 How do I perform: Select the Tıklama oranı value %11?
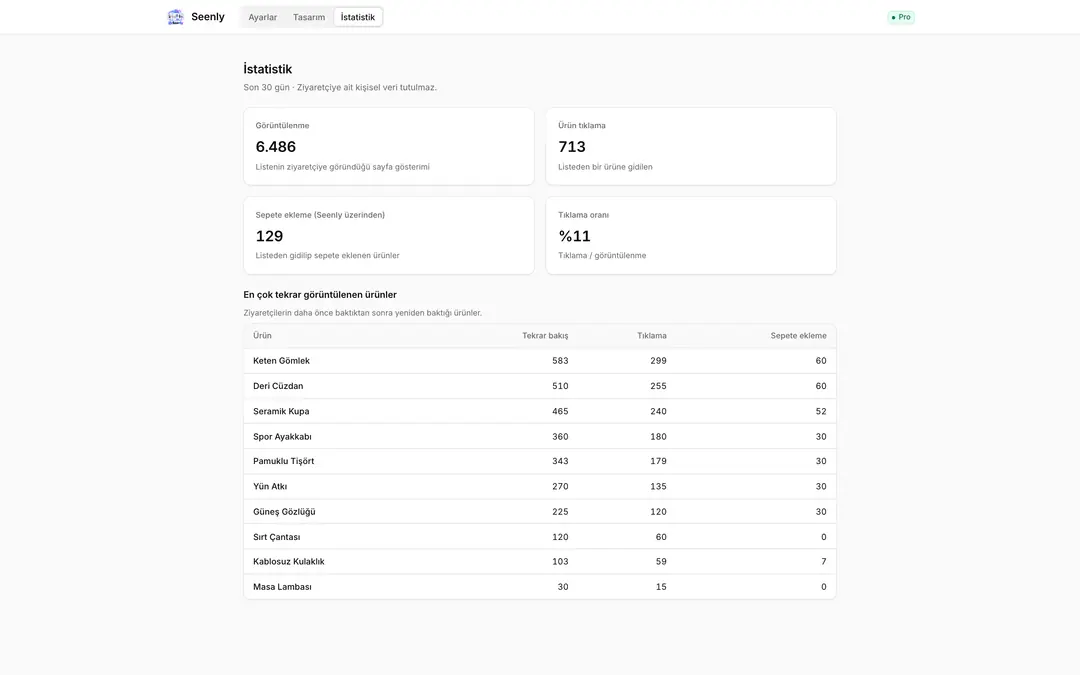[x=574, y=236]
